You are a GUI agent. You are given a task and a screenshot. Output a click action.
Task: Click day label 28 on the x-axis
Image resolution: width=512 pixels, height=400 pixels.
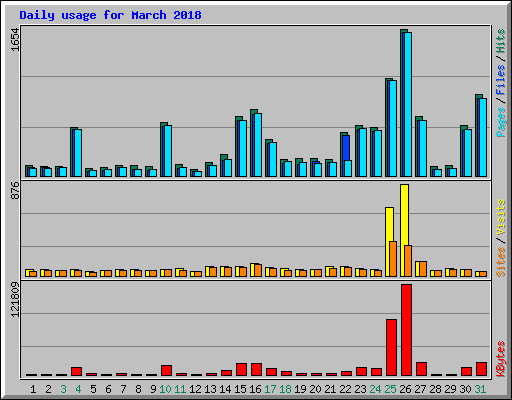(435, 389)
